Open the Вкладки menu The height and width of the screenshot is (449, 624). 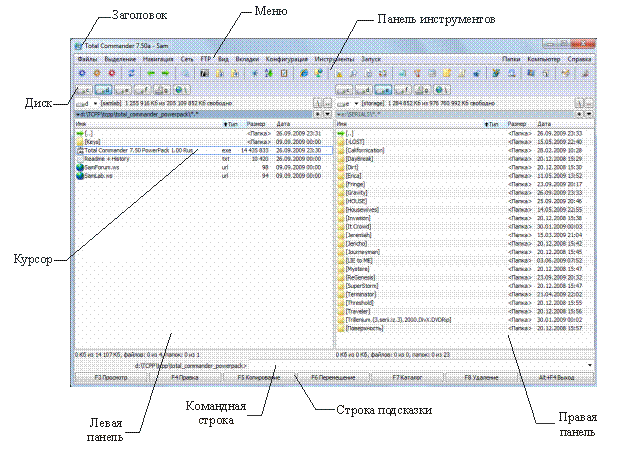pyautogui.click(x=247, y=59)
